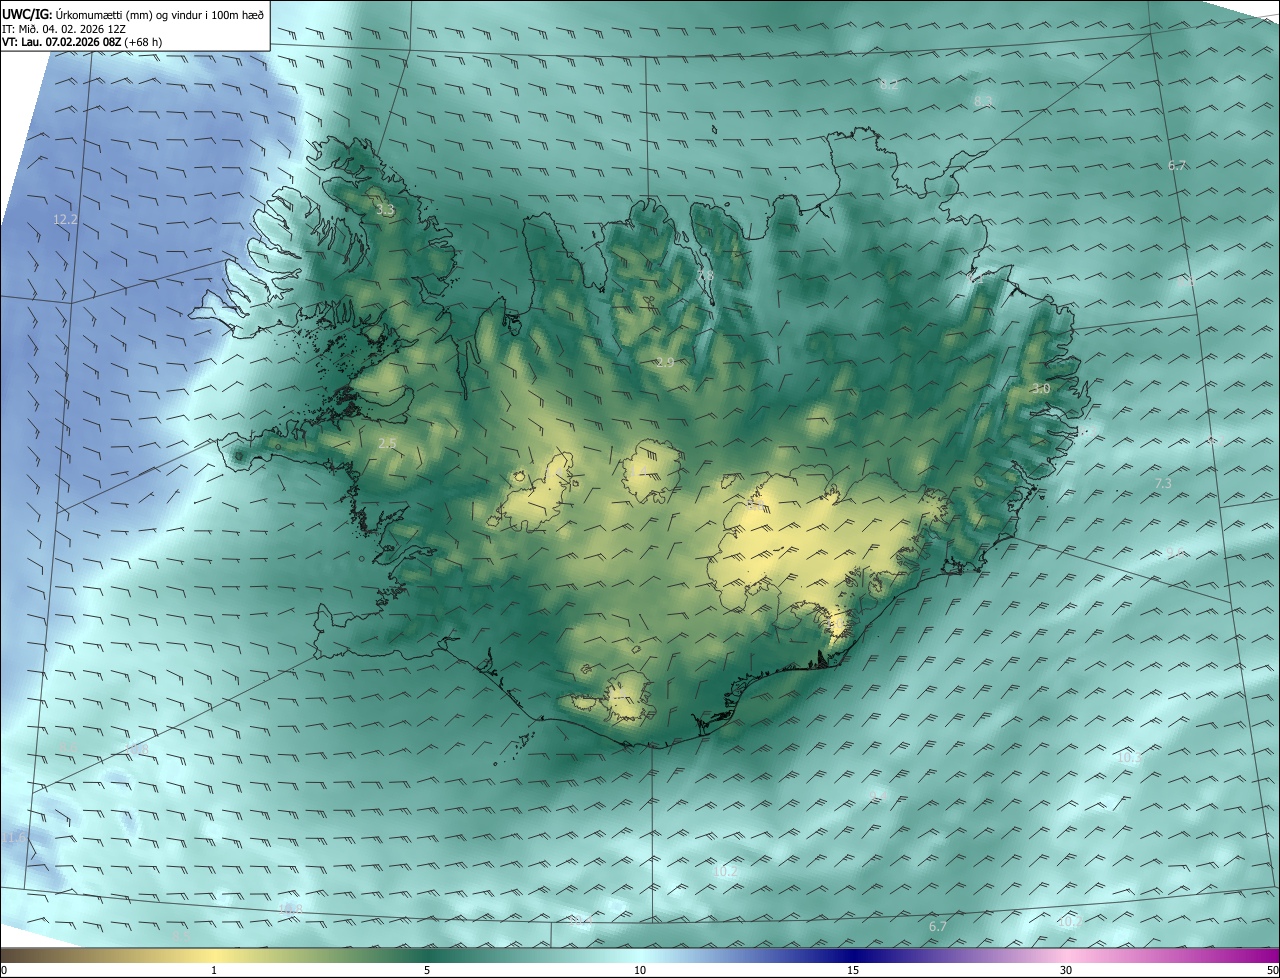Screen dimensions: 1280x978
Task: Click the 2.5 value on the Snæfellsnes peninsula
Action: [388, 443]
